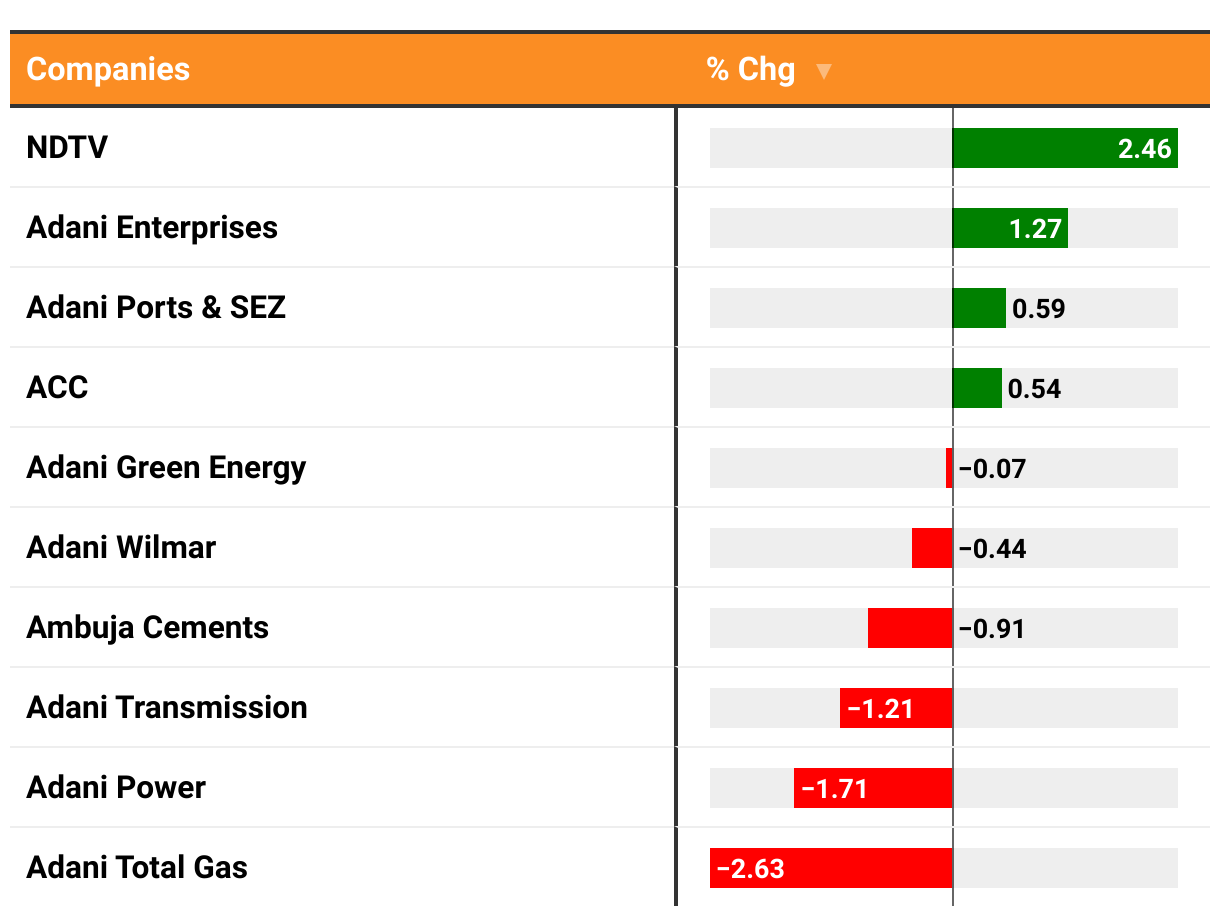Open the Adani Power row label
The width and height of the screenshot is (1220, 916).
tap(116, 787)
